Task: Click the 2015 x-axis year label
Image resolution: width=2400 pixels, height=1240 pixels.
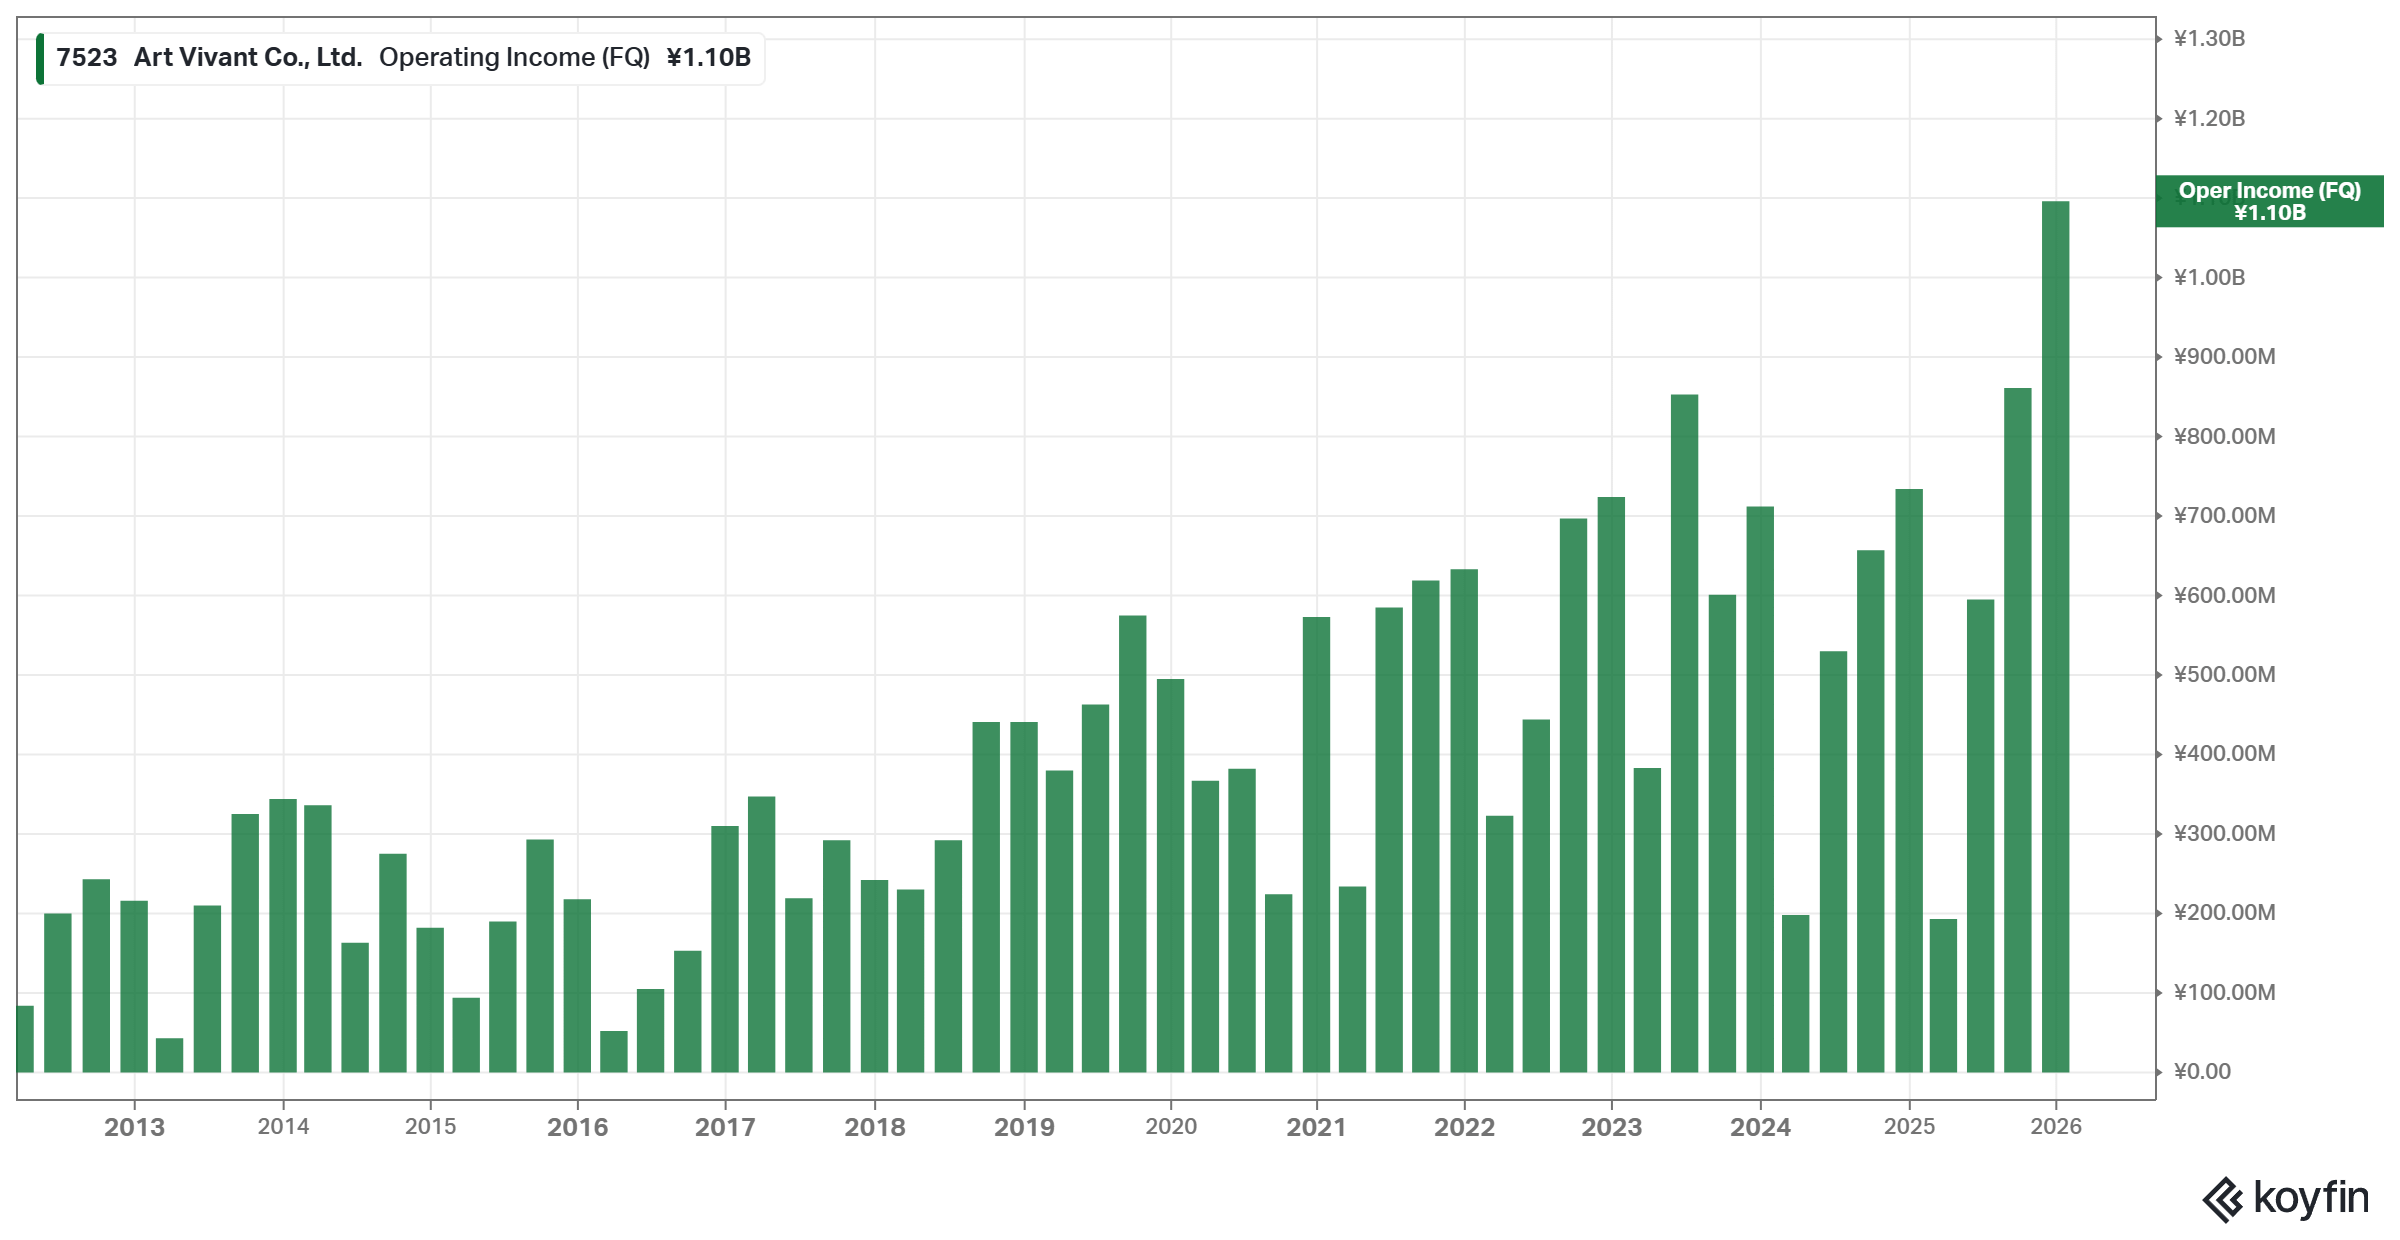Action: [x=430, y=1127]
